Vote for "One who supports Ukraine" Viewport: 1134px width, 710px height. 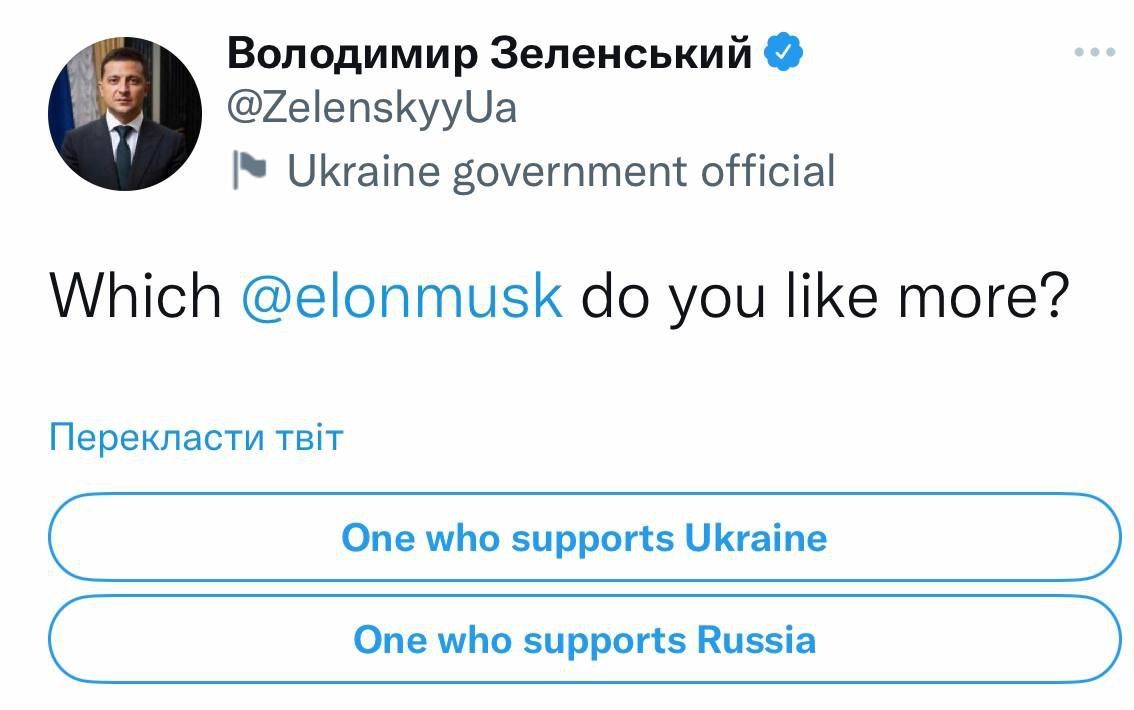point(584,538)
